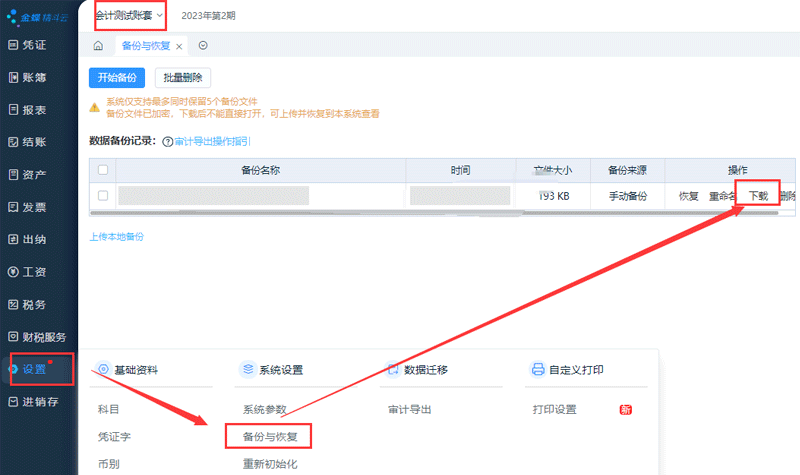Select 备份与恢复 in the settings menu
Viewport: 800px width, 475px height.
tap(270, 437)
